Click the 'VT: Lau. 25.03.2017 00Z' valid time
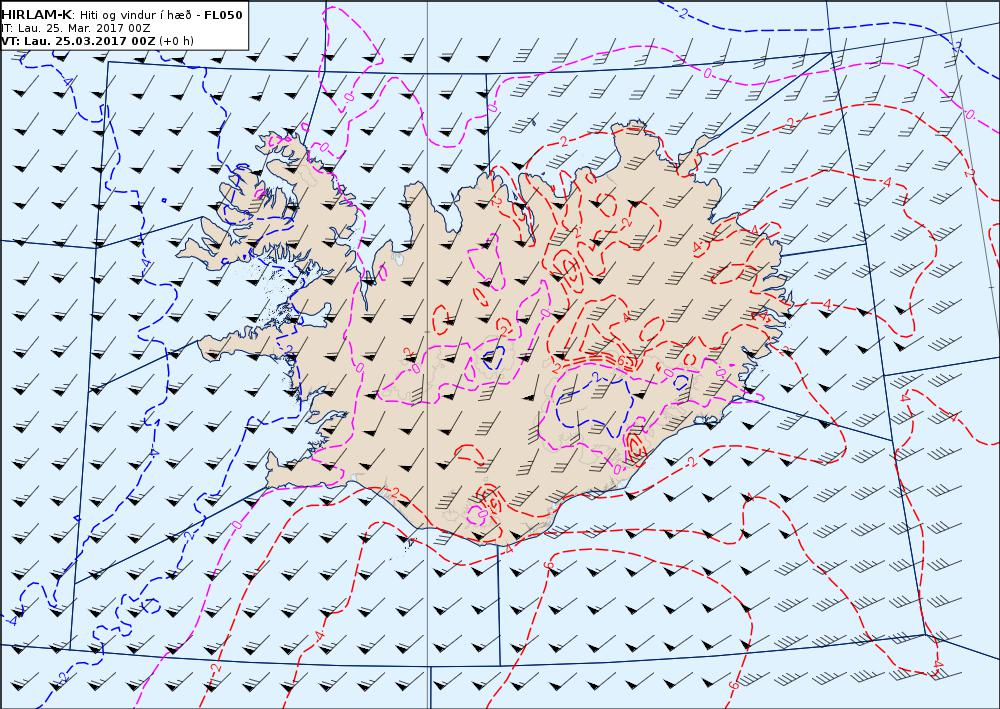Viewport: 1000px width, 709px height. [x=78, y=41]
